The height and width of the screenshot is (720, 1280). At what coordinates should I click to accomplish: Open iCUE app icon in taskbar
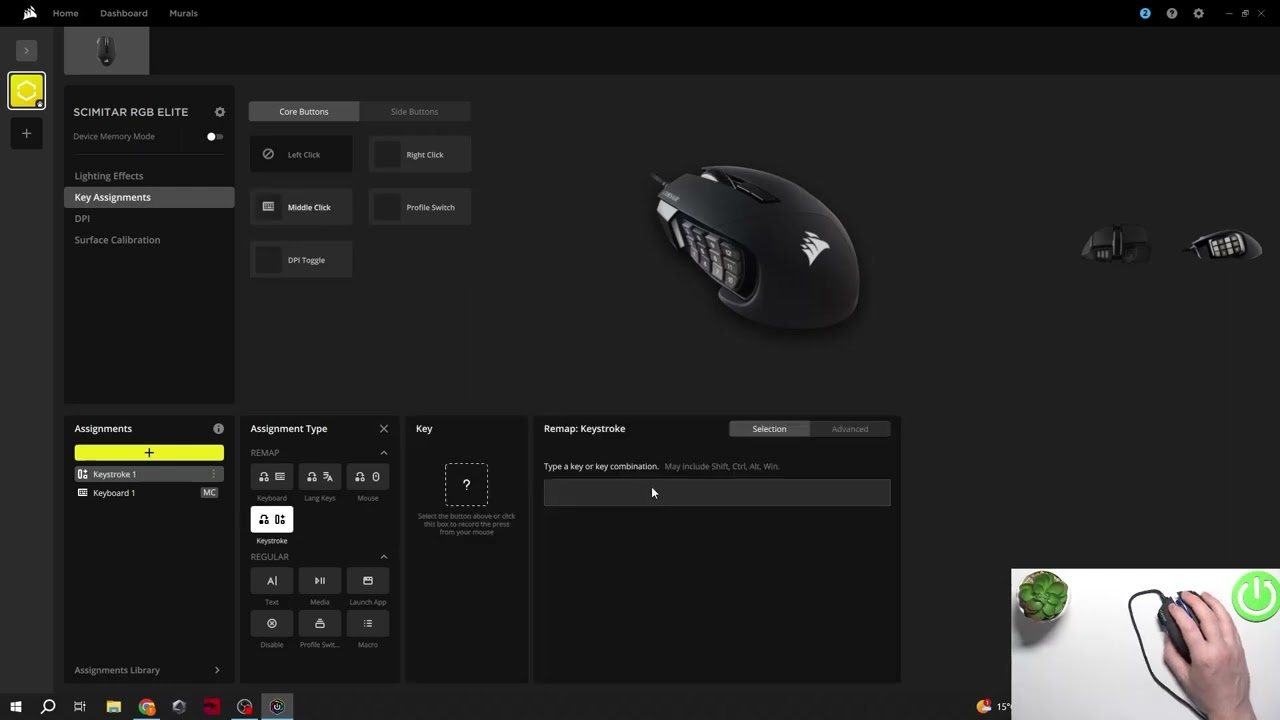coord(277,707)
